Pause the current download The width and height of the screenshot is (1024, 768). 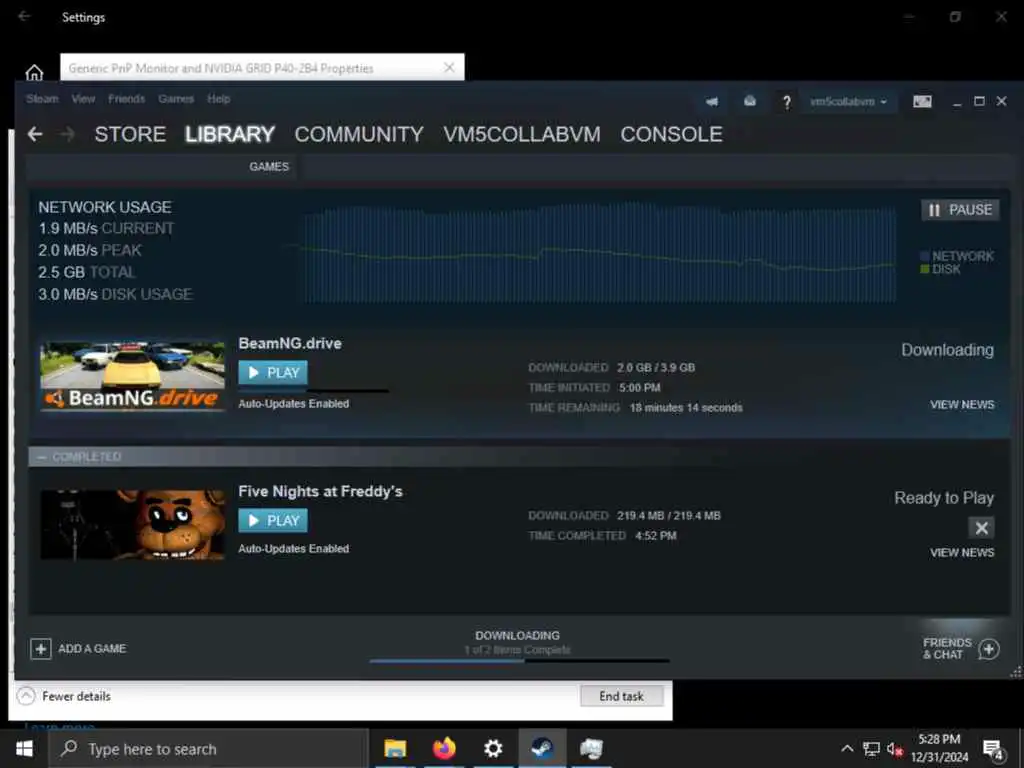click(x=960, y=210)
